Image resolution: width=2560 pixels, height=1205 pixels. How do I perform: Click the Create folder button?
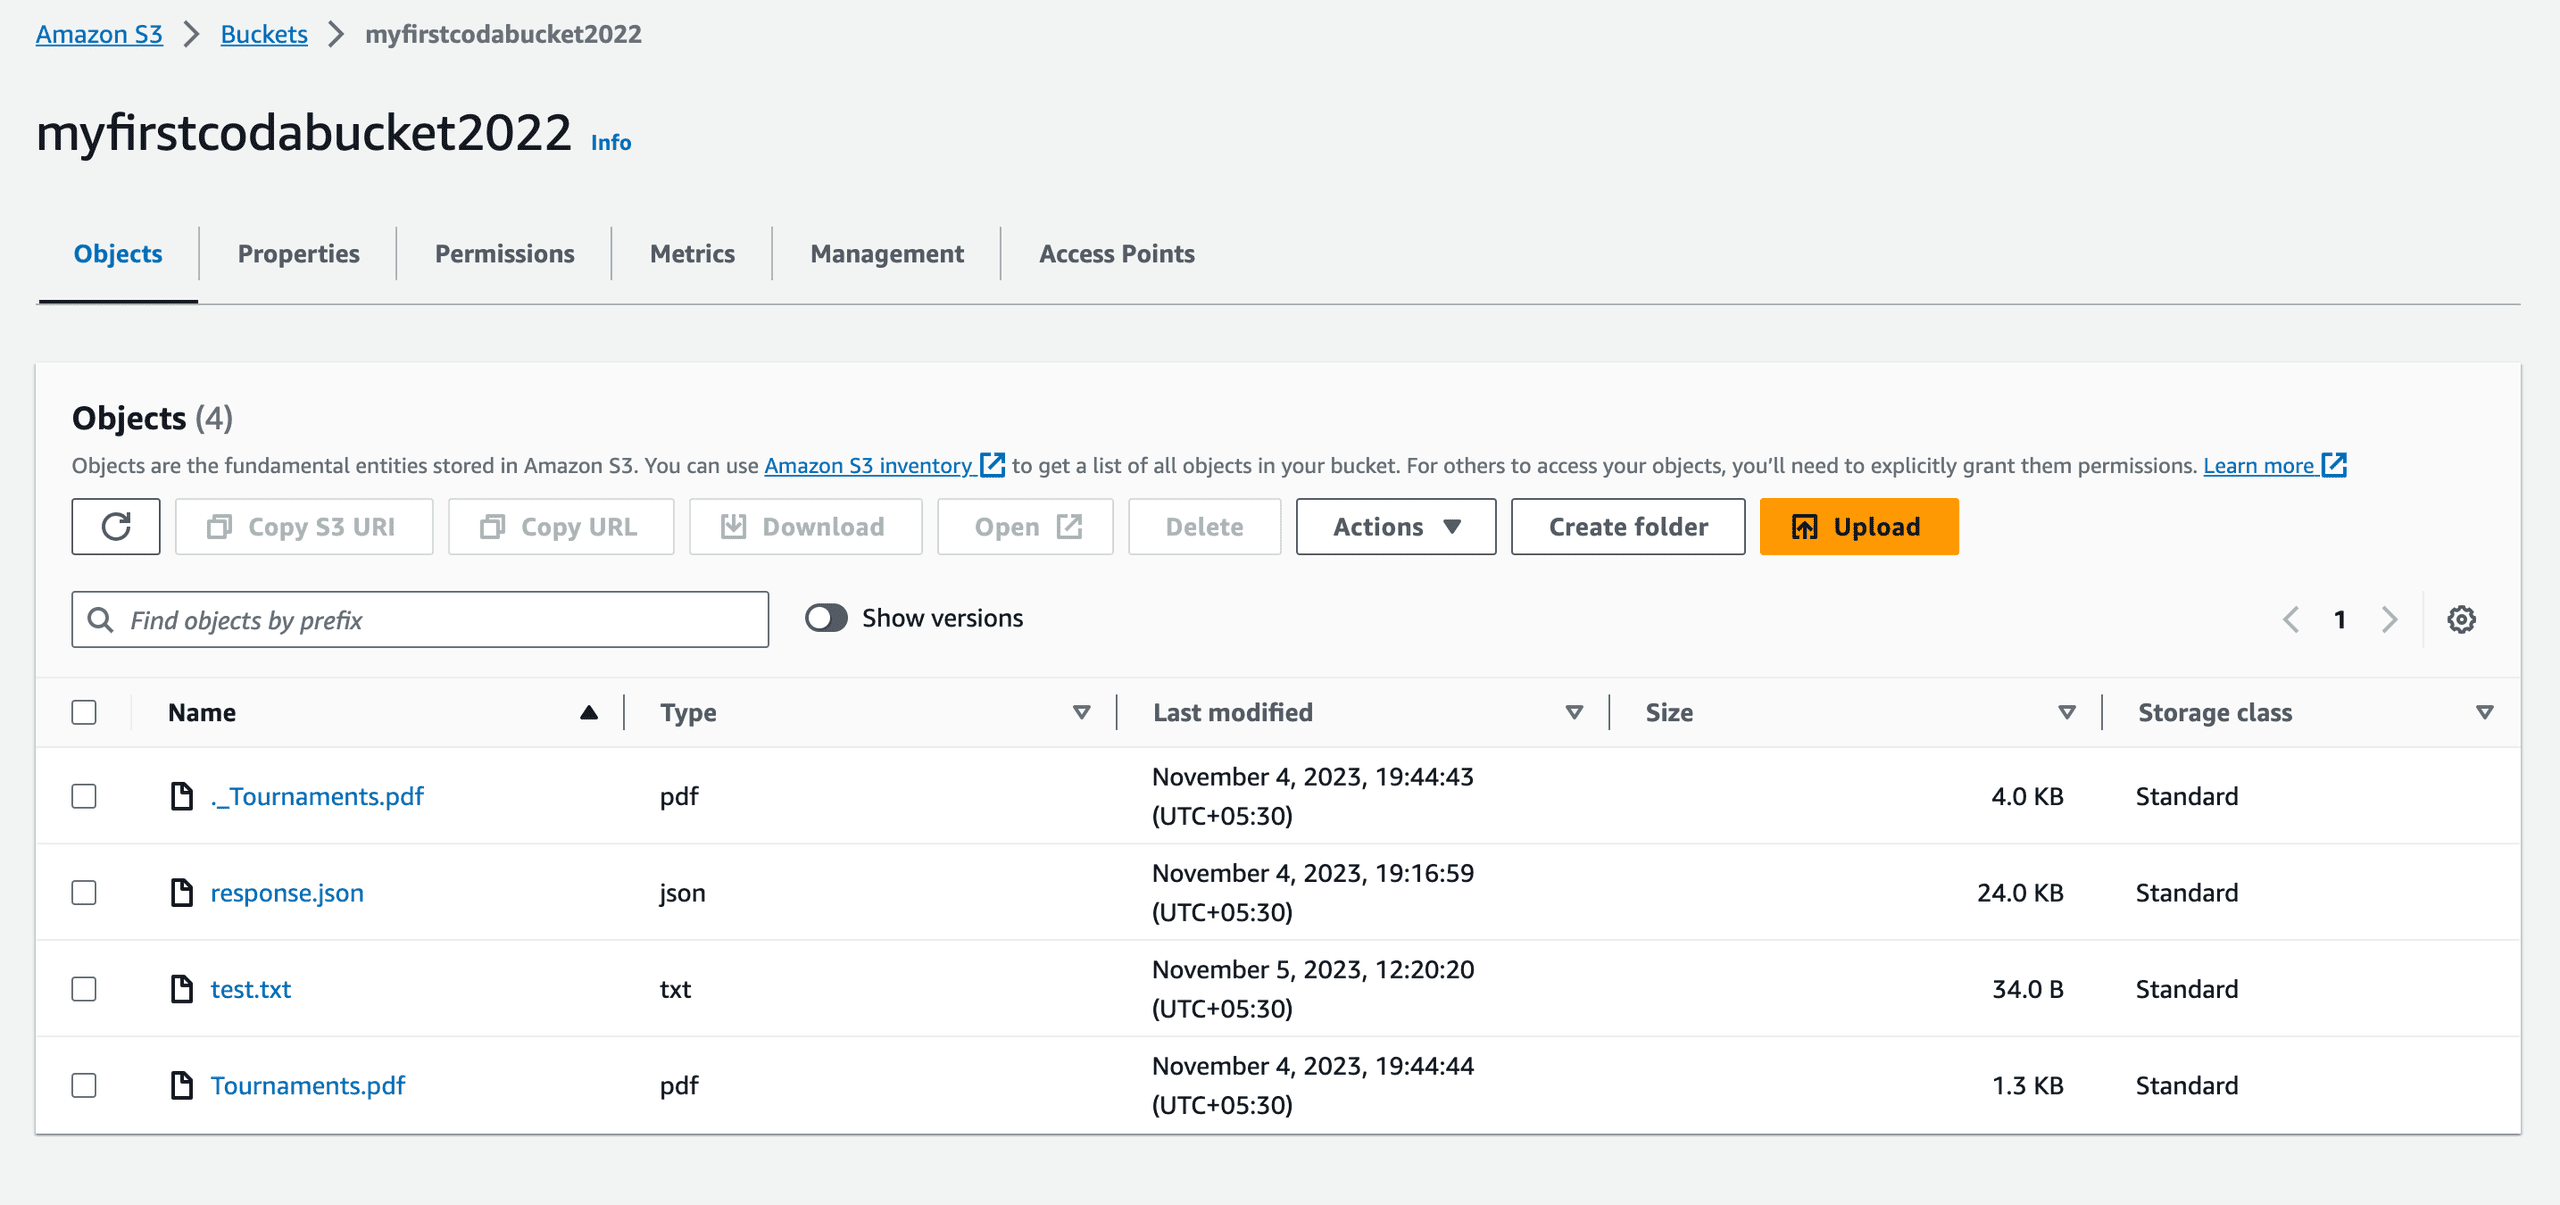(x=1628, y=527)
